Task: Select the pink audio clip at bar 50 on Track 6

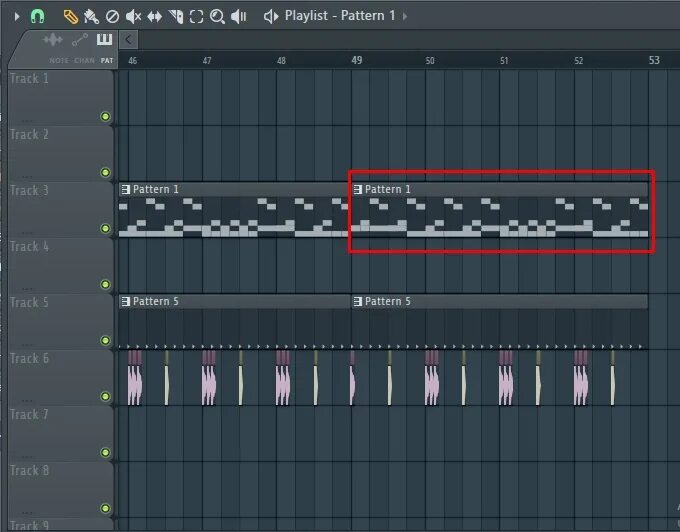Action: coord(432,378)
